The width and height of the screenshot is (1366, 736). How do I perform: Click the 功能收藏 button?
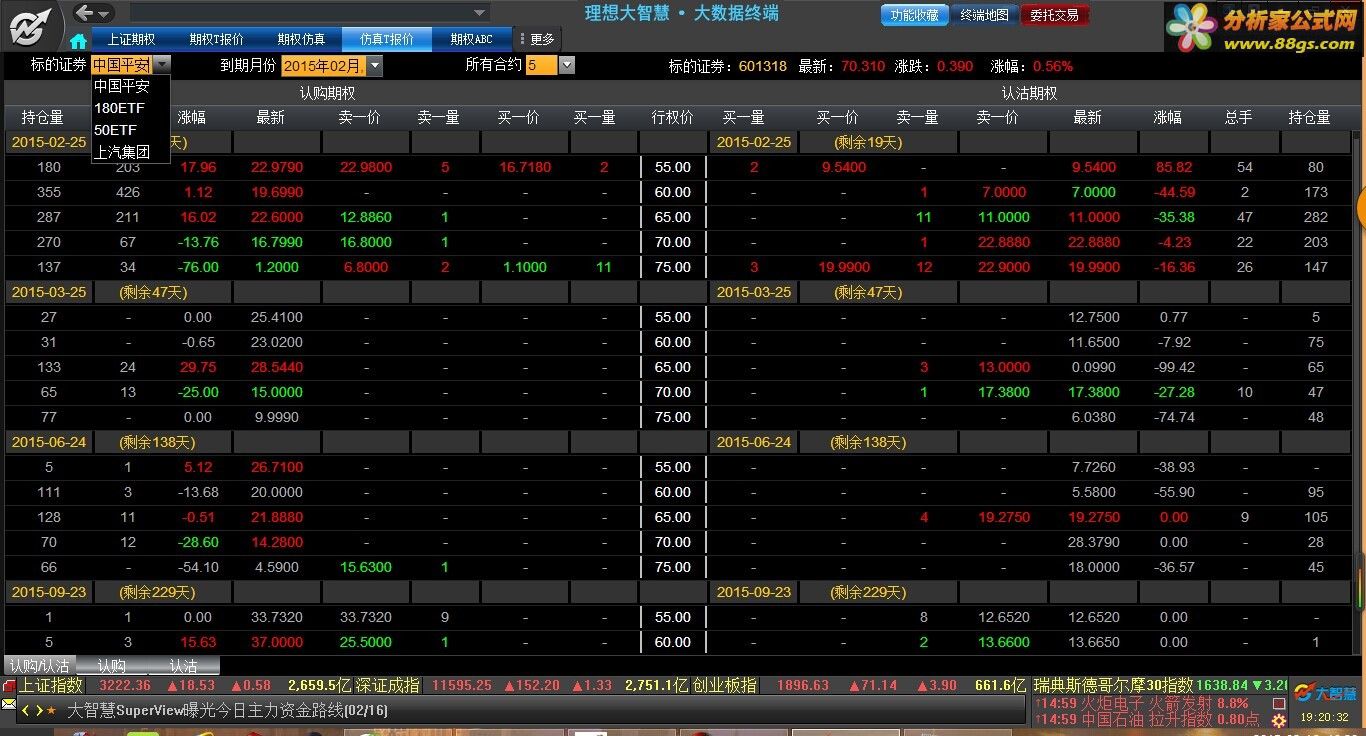click(914, 15)
